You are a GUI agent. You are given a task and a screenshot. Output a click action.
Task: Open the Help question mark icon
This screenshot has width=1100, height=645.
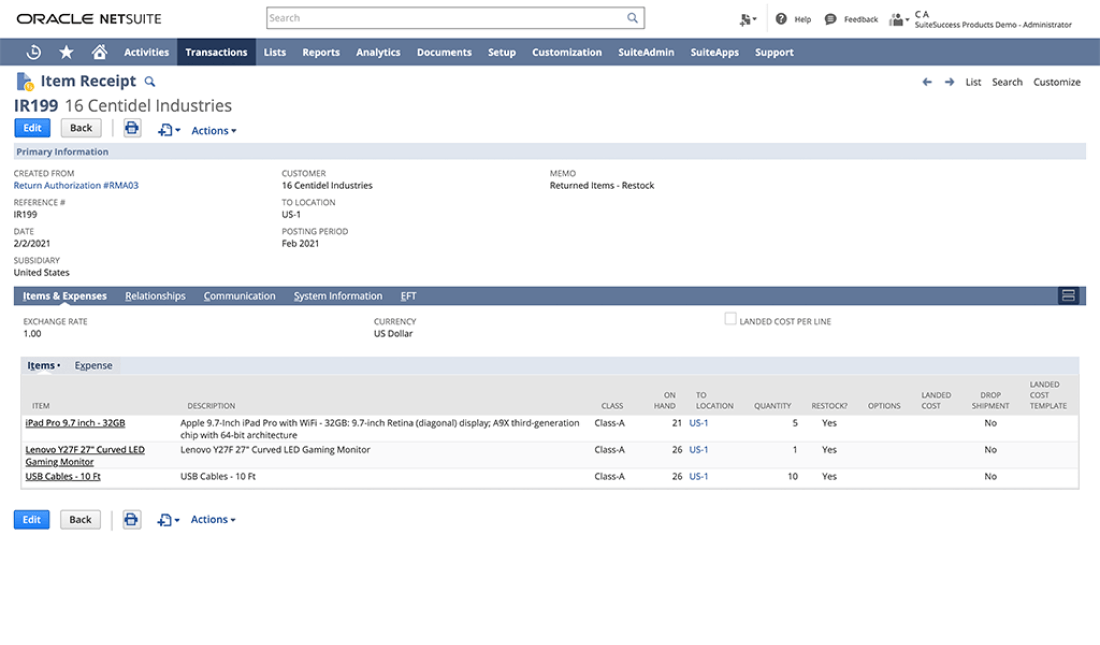pyautogui.click(x=781, y=19)
